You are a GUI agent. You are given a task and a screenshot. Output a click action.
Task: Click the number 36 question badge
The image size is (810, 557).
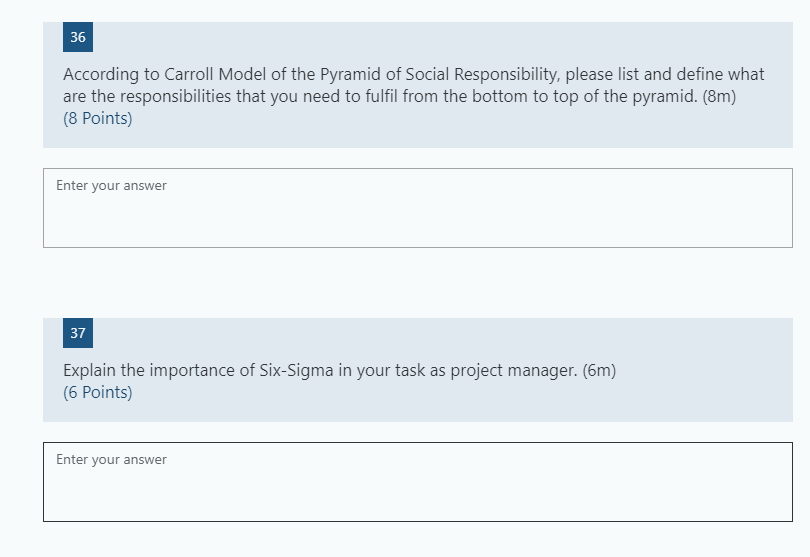coord(78,37)
